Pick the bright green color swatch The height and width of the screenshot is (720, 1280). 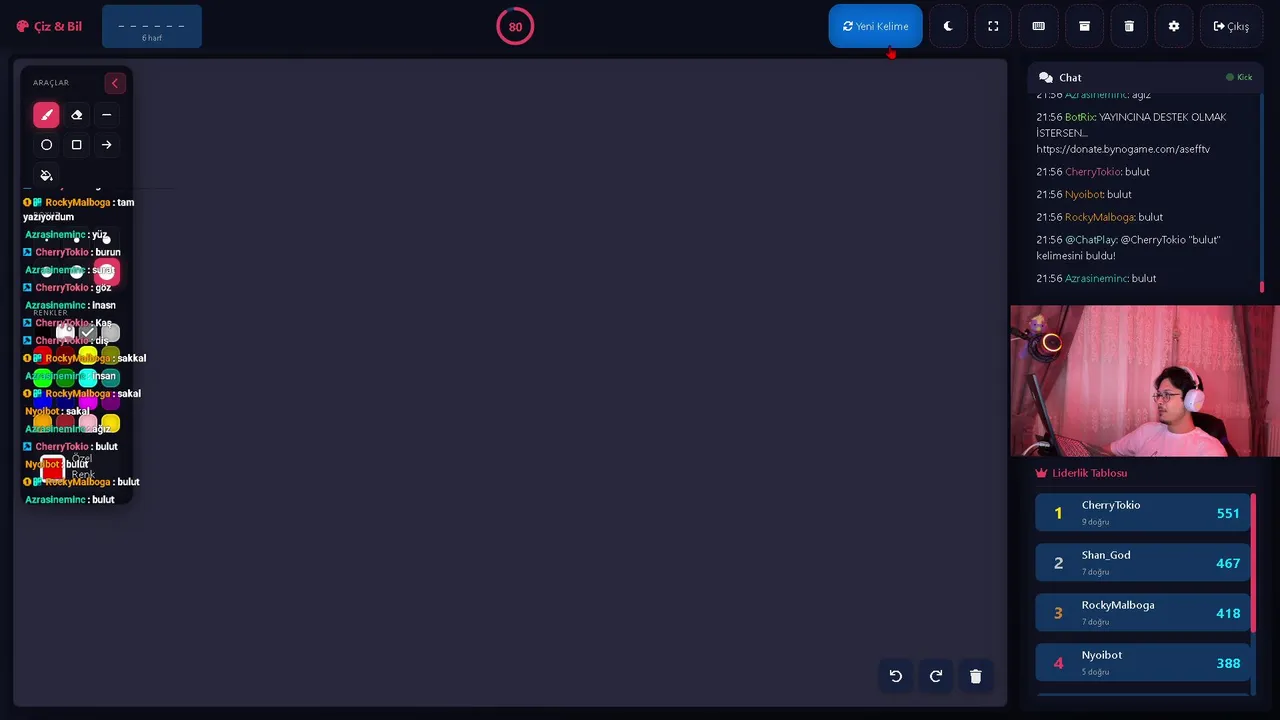pyautogui.click(x=42, y=377)
